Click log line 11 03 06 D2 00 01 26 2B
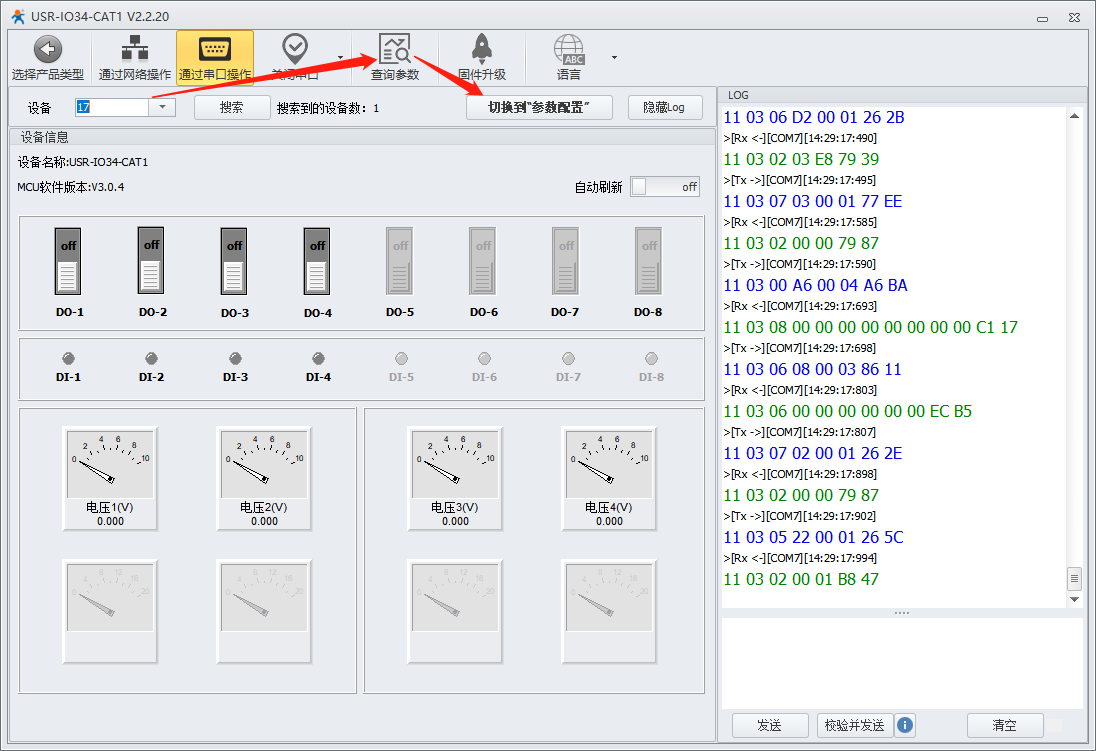 tap(814, 117)
